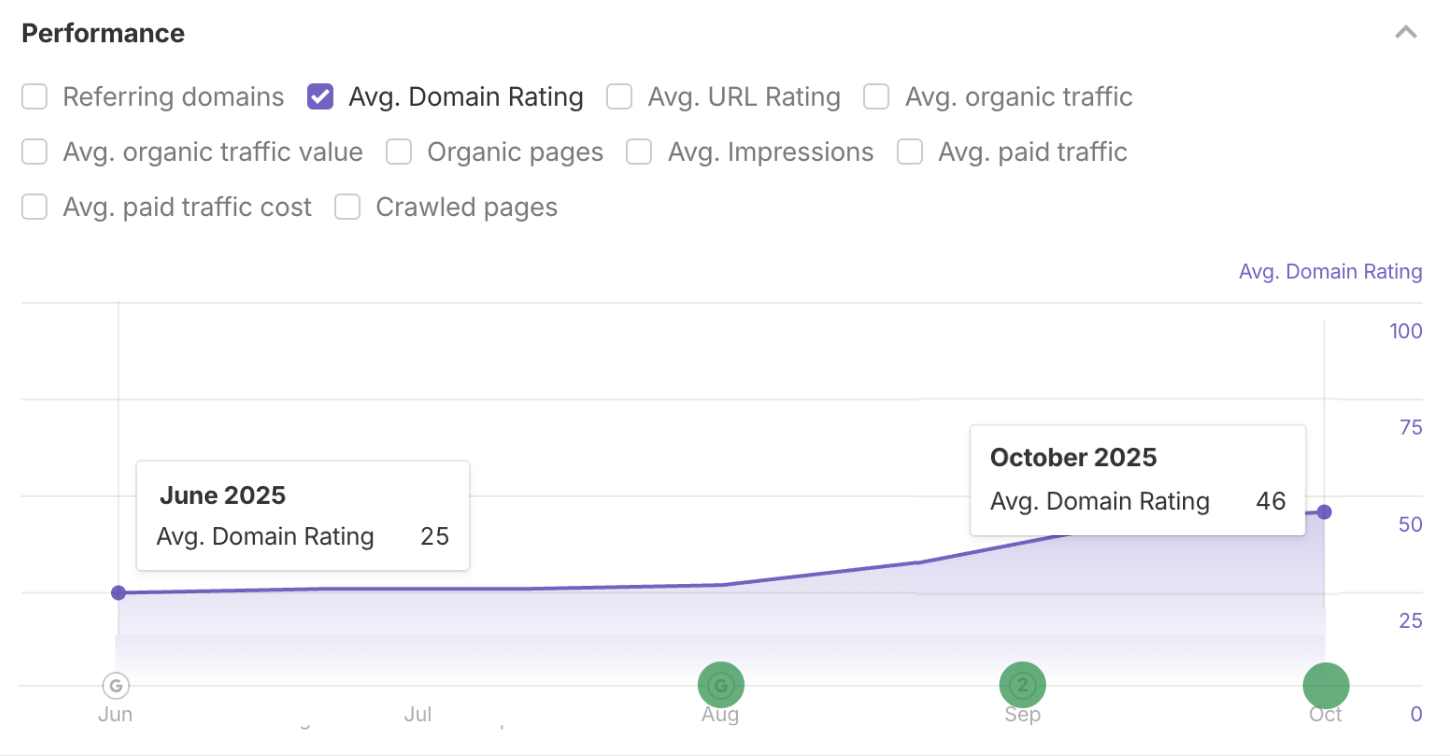The height and width of the screenshot is (756, 1450).
Task: Click the Jul x-axis label
Action: [418, 714]
